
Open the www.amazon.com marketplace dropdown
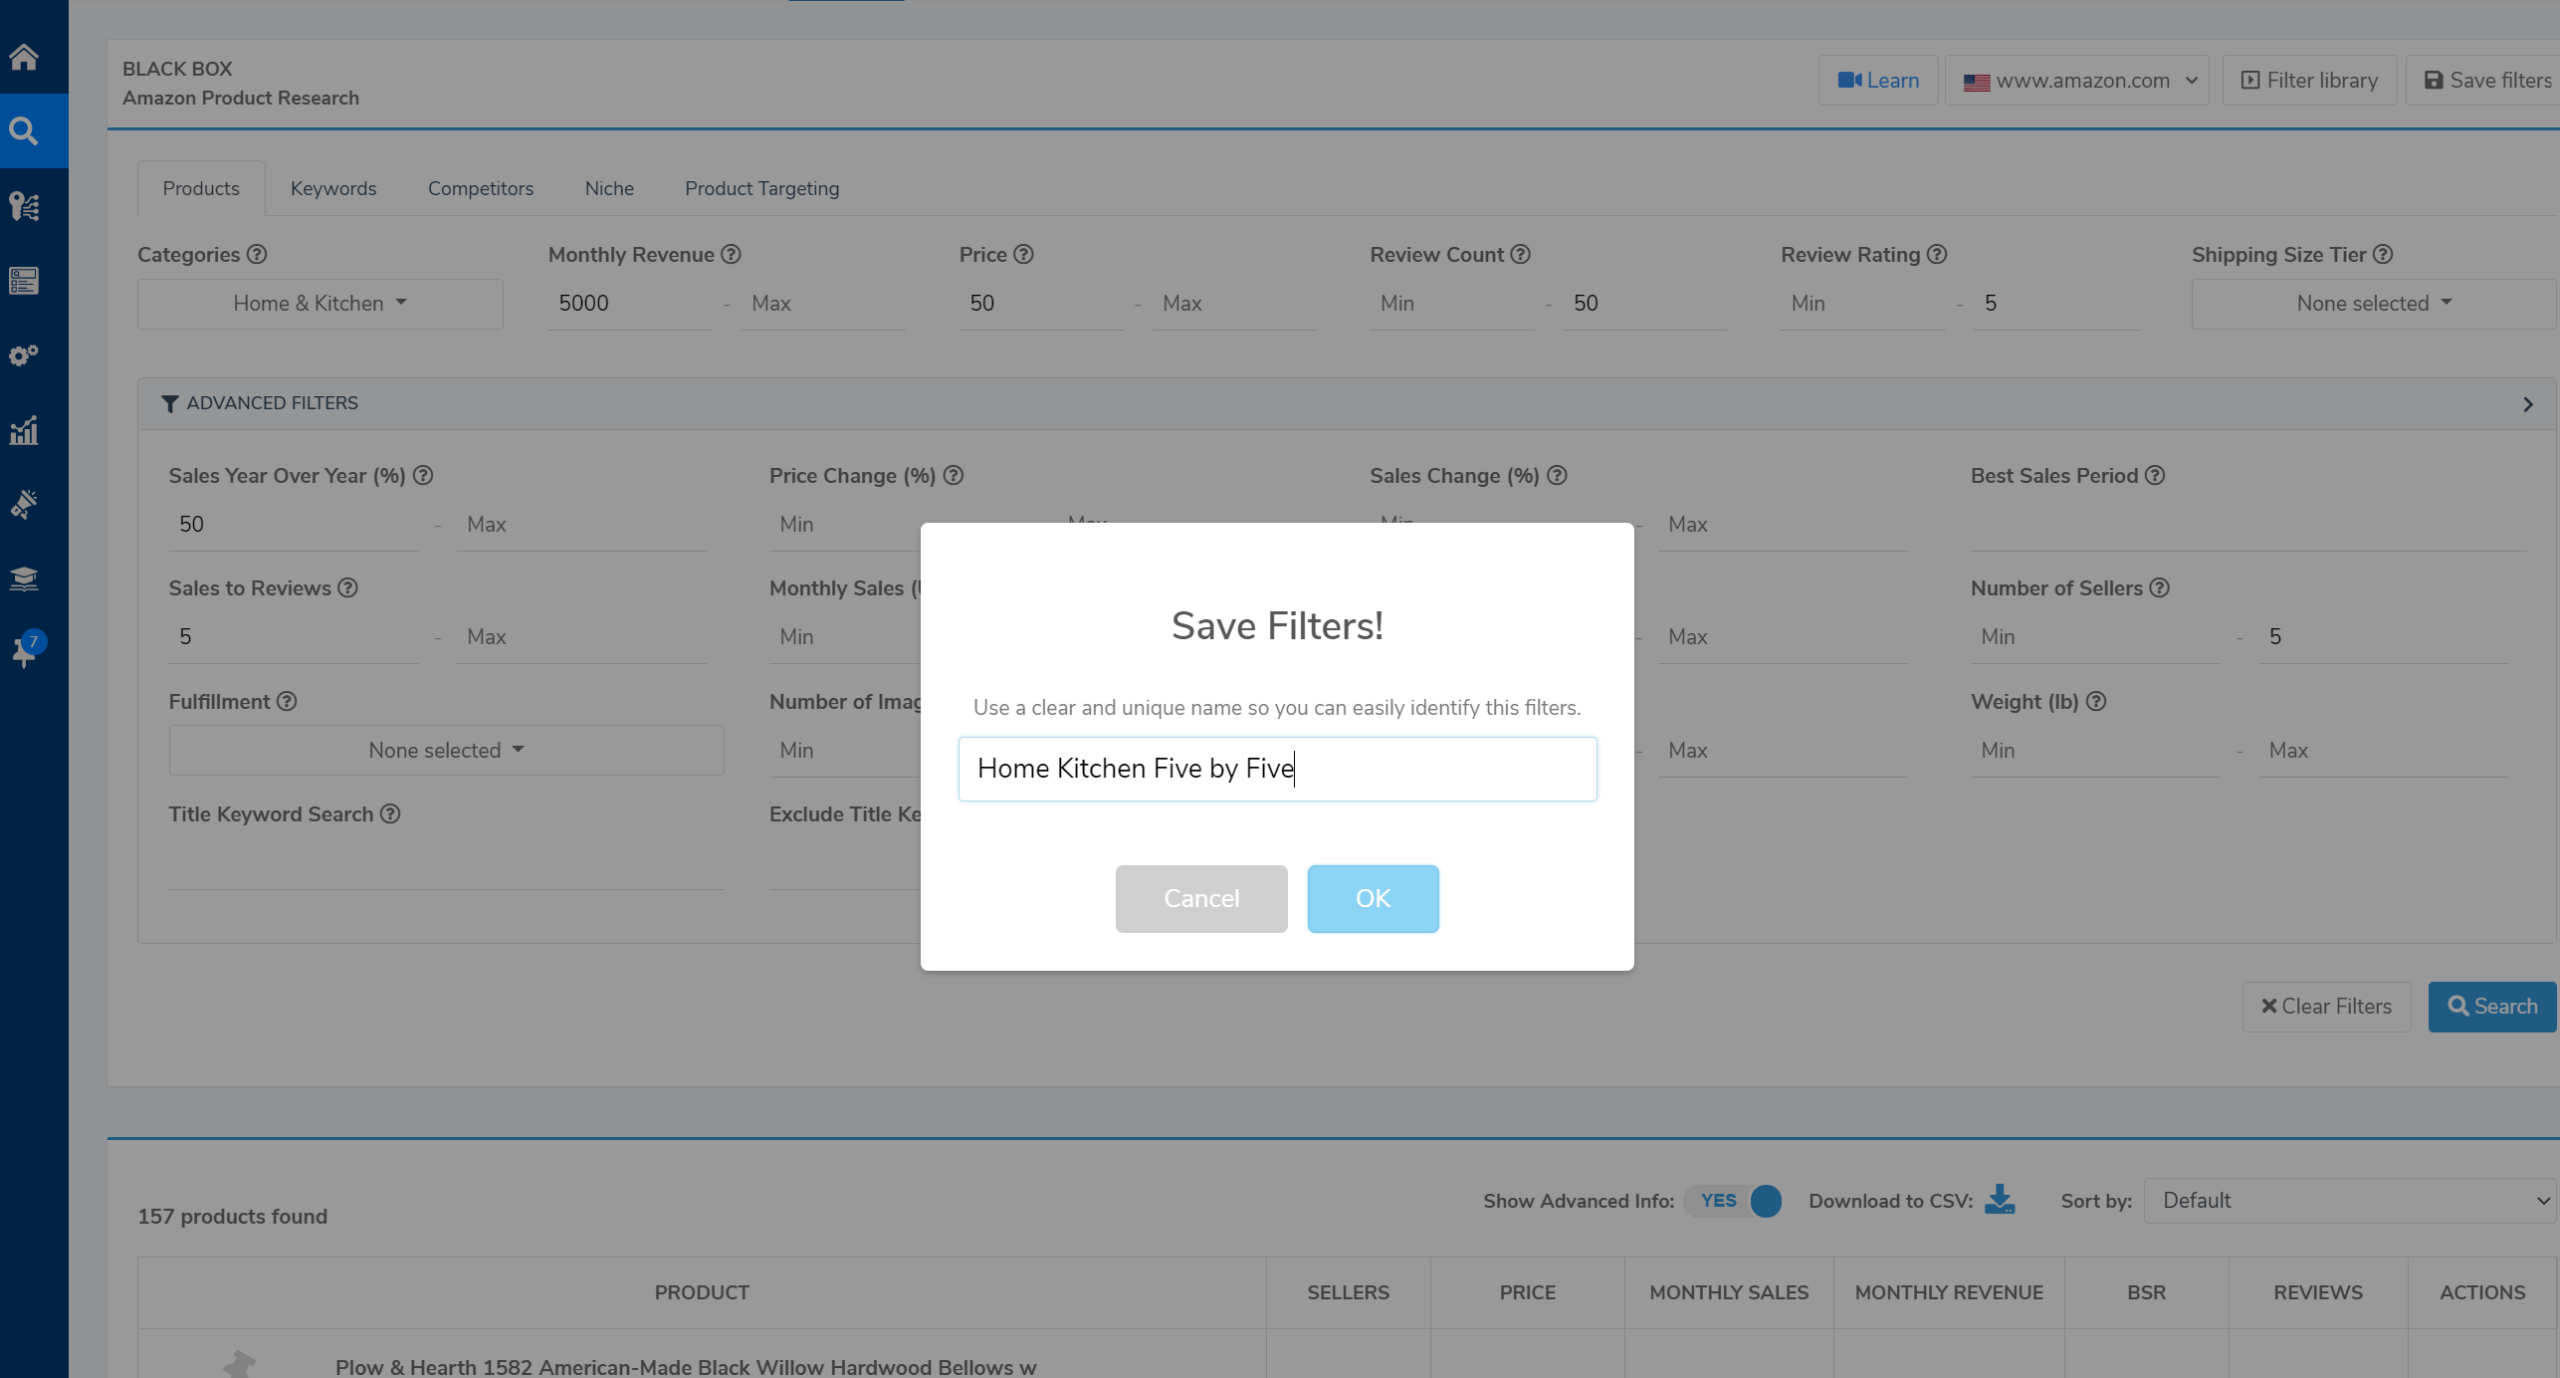point(2079,80)
